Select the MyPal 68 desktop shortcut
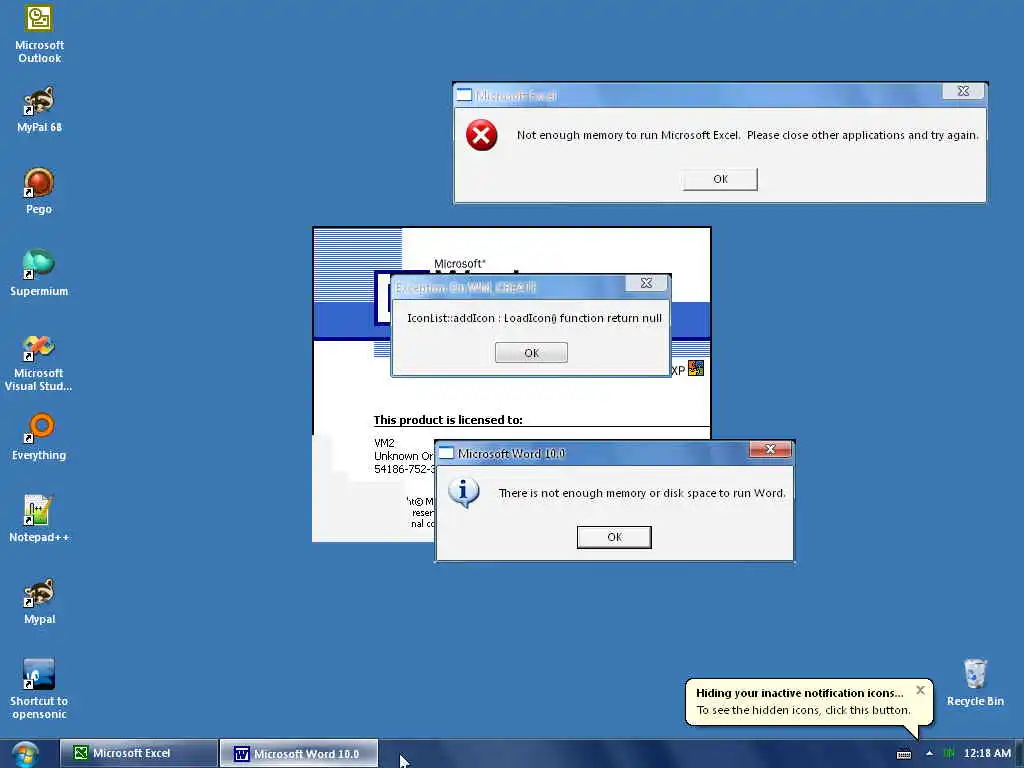This screenshot has width=1024, height=768. [39, 110]
